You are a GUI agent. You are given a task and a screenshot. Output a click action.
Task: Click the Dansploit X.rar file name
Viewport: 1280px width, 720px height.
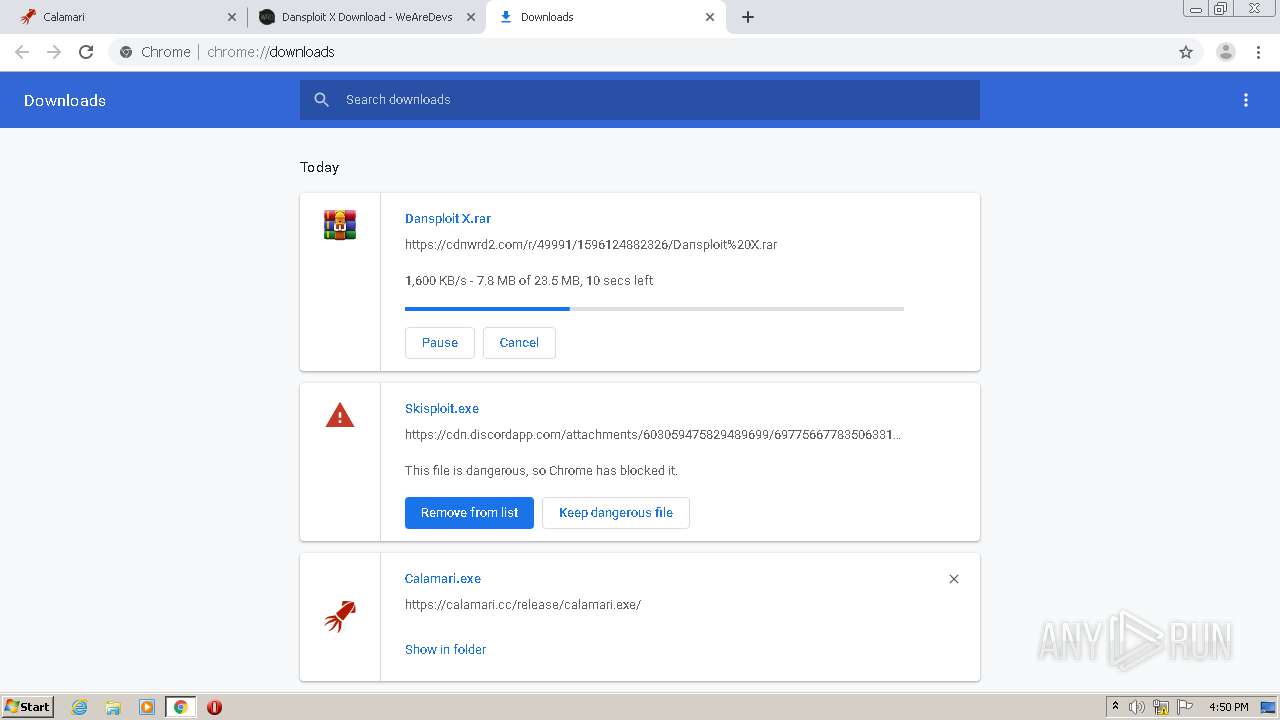448,218
